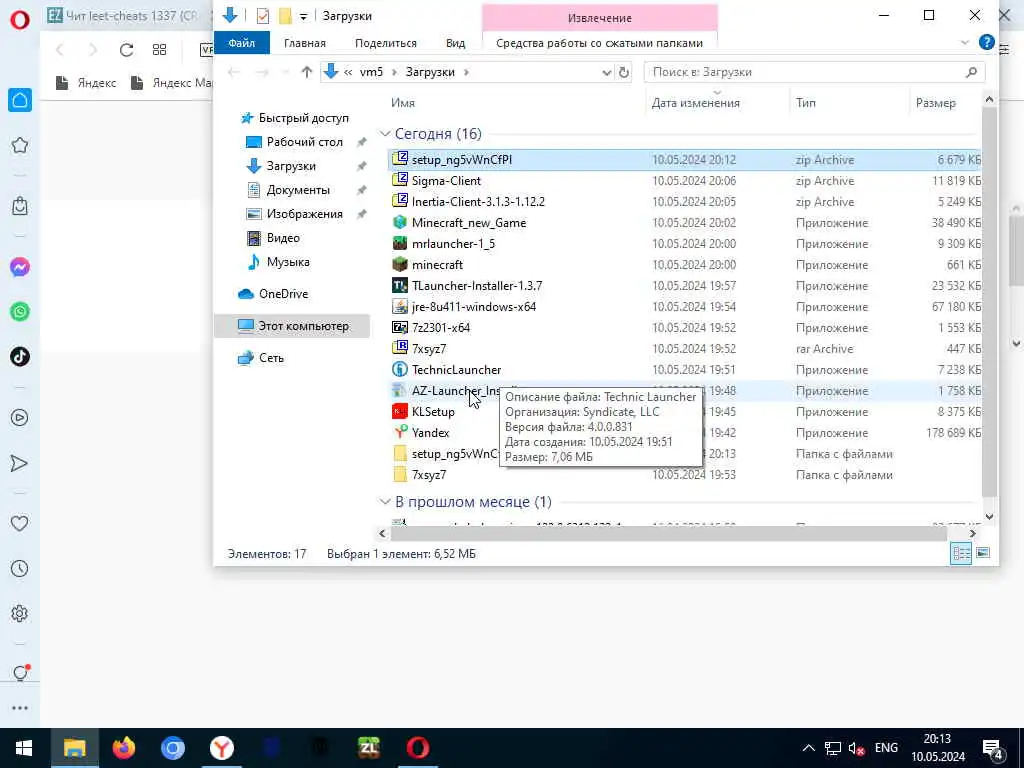This screenshot has height=768, width=1024.
Task: Open Opera bookmarks star sidebar icon
Action: [20, 145]
